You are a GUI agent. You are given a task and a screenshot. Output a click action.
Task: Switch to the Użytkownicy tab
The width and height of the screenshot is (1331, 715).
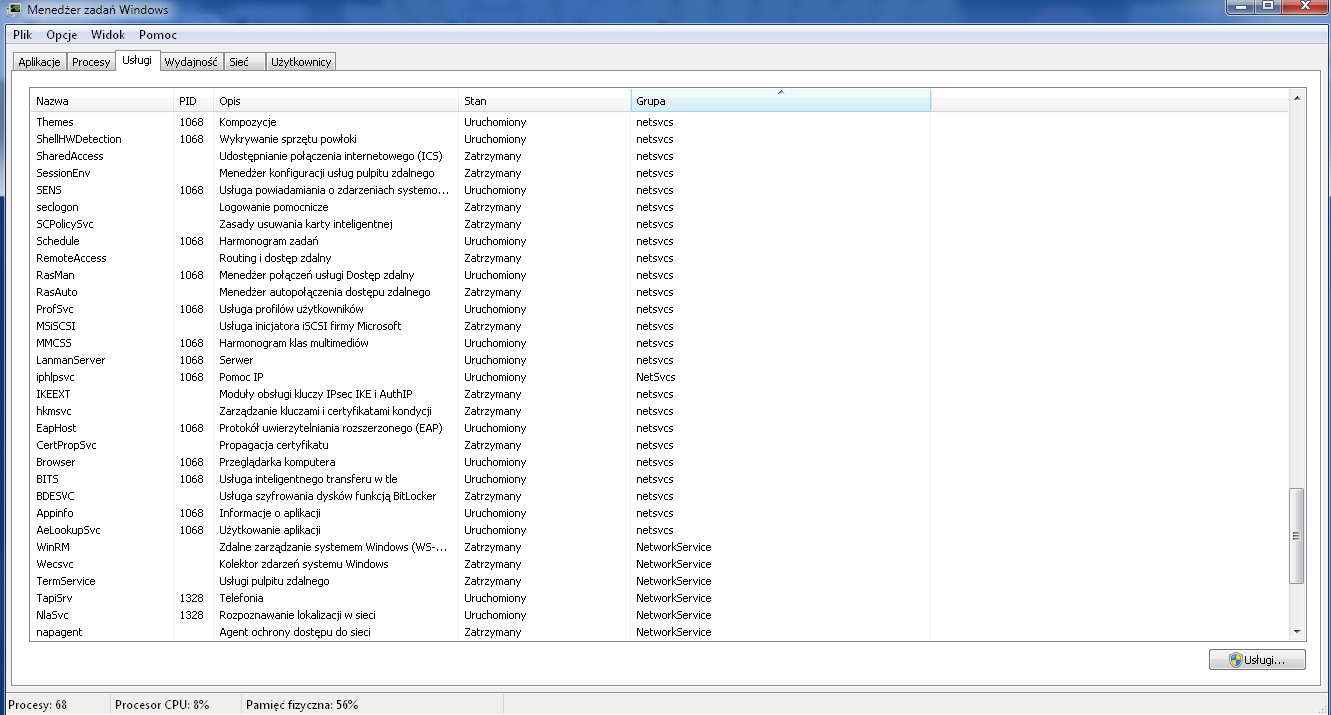tap(301, 62)
